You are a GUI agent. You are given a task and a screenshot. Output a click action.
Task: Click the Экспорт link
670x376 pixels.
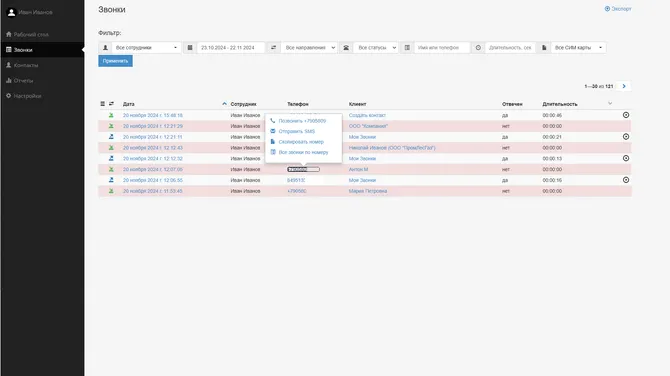618,9
